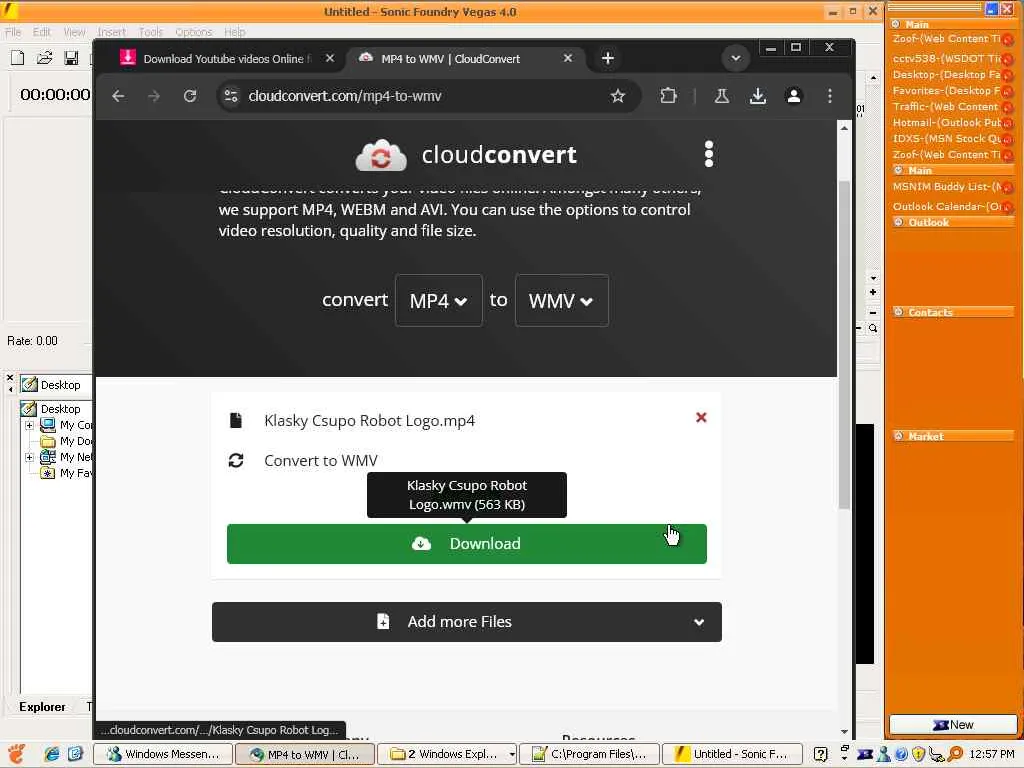Open the MP4 source format dropdown

(438, 300)
